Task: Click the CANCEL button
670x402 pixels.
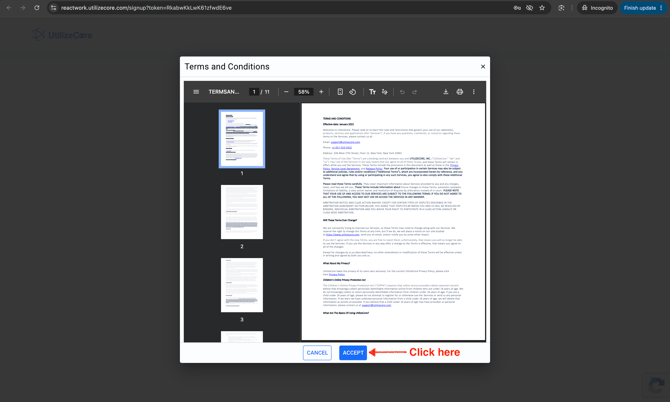Action: point(317,353)
